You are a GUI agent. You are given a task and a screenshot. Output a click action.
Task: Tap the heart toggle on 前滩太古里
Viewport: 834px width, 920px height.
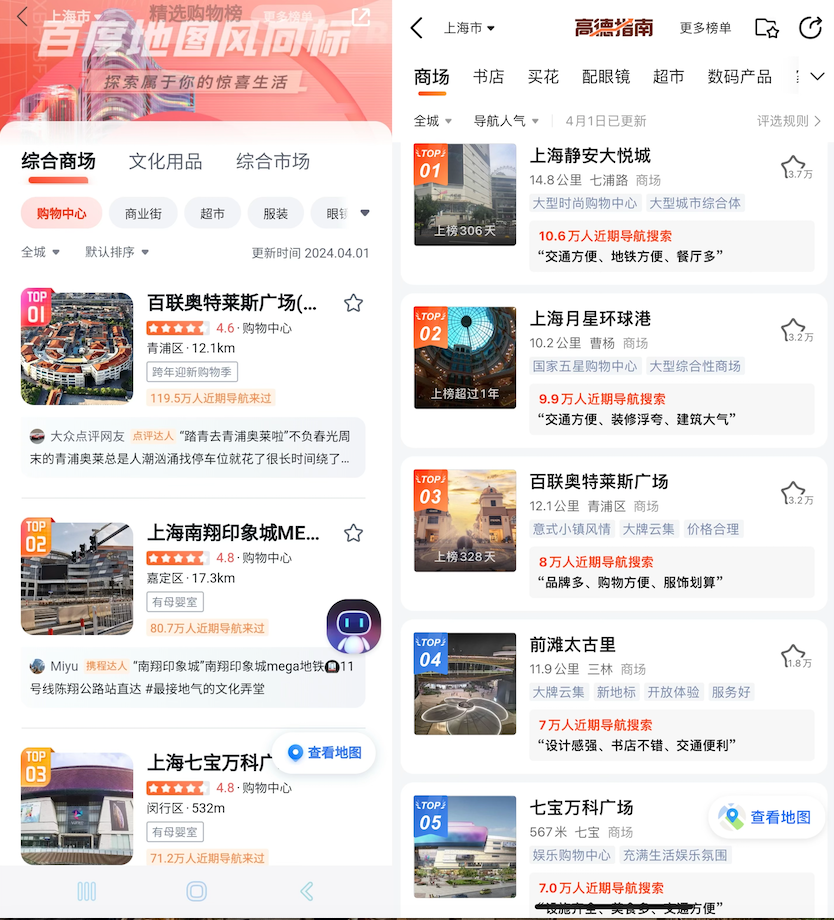tap(793, 655)
